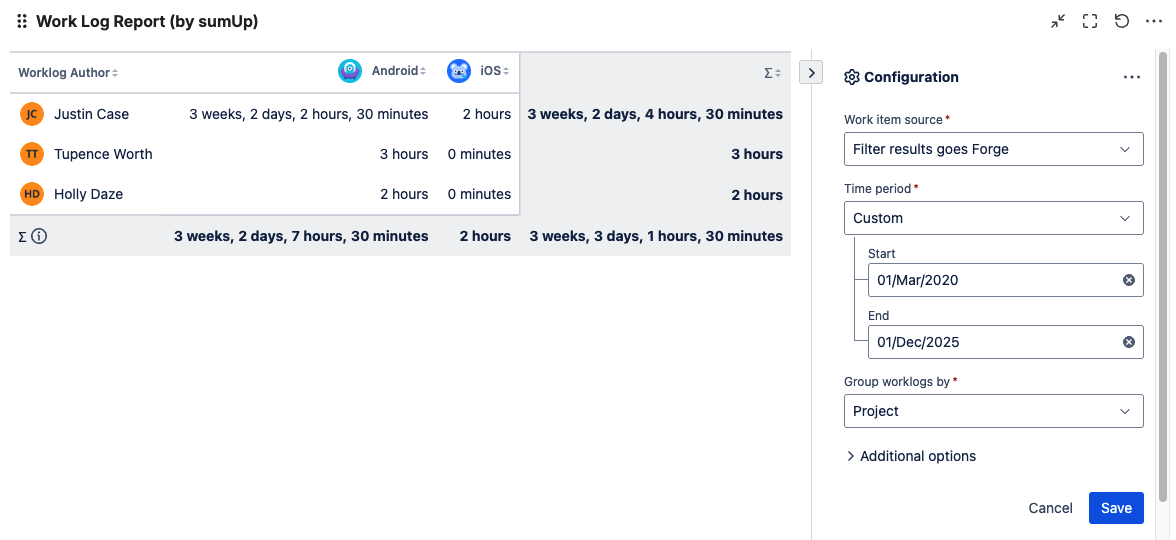Open the gadget's more actions menu
Viewport: 1176px width, 540px height.
(x=1154, y=21)
